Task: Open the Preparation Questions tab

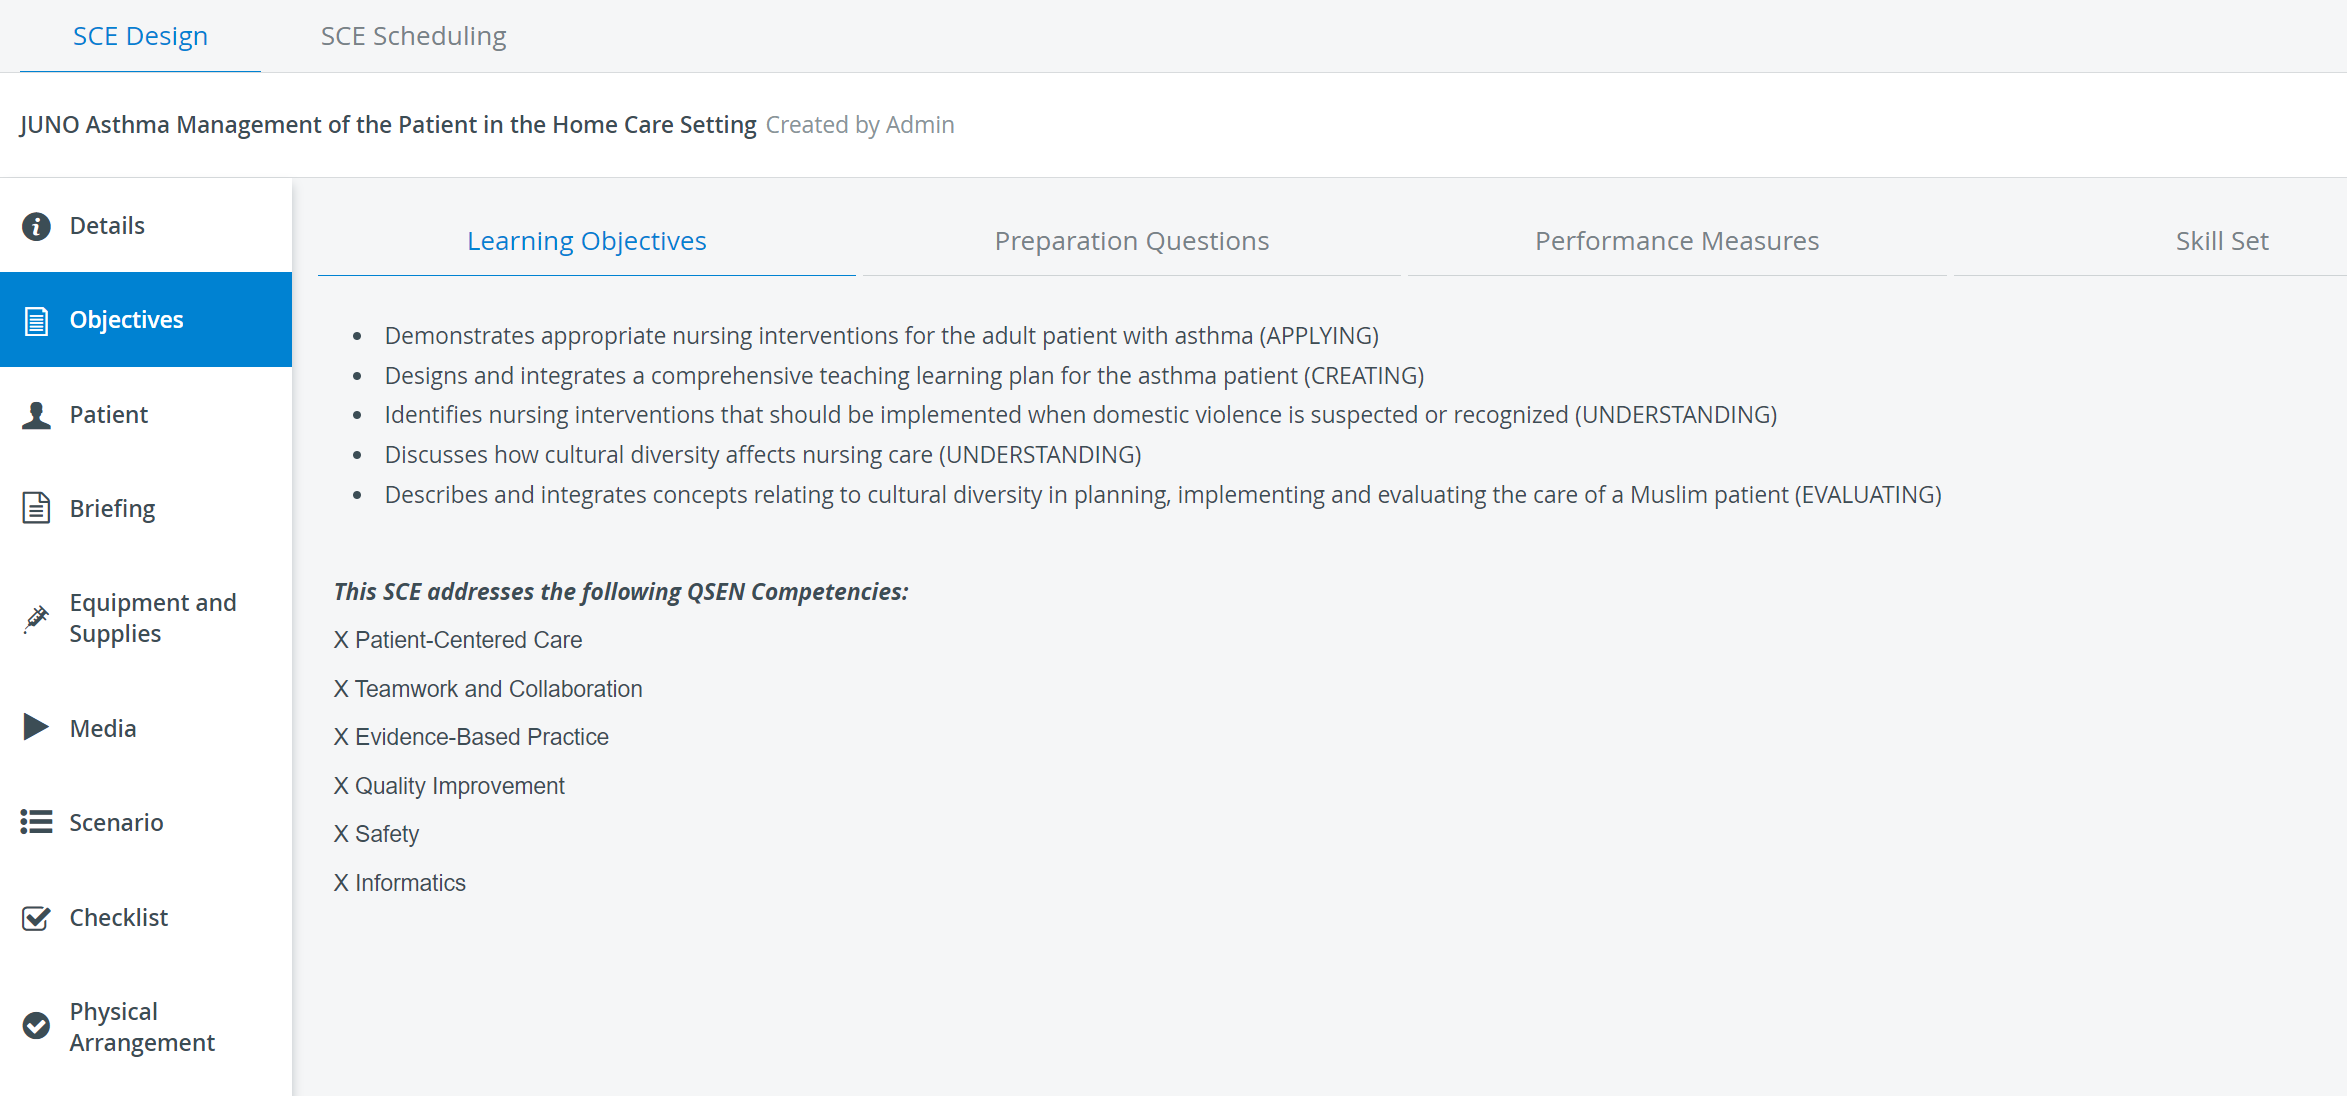Action: [1131, 241]
